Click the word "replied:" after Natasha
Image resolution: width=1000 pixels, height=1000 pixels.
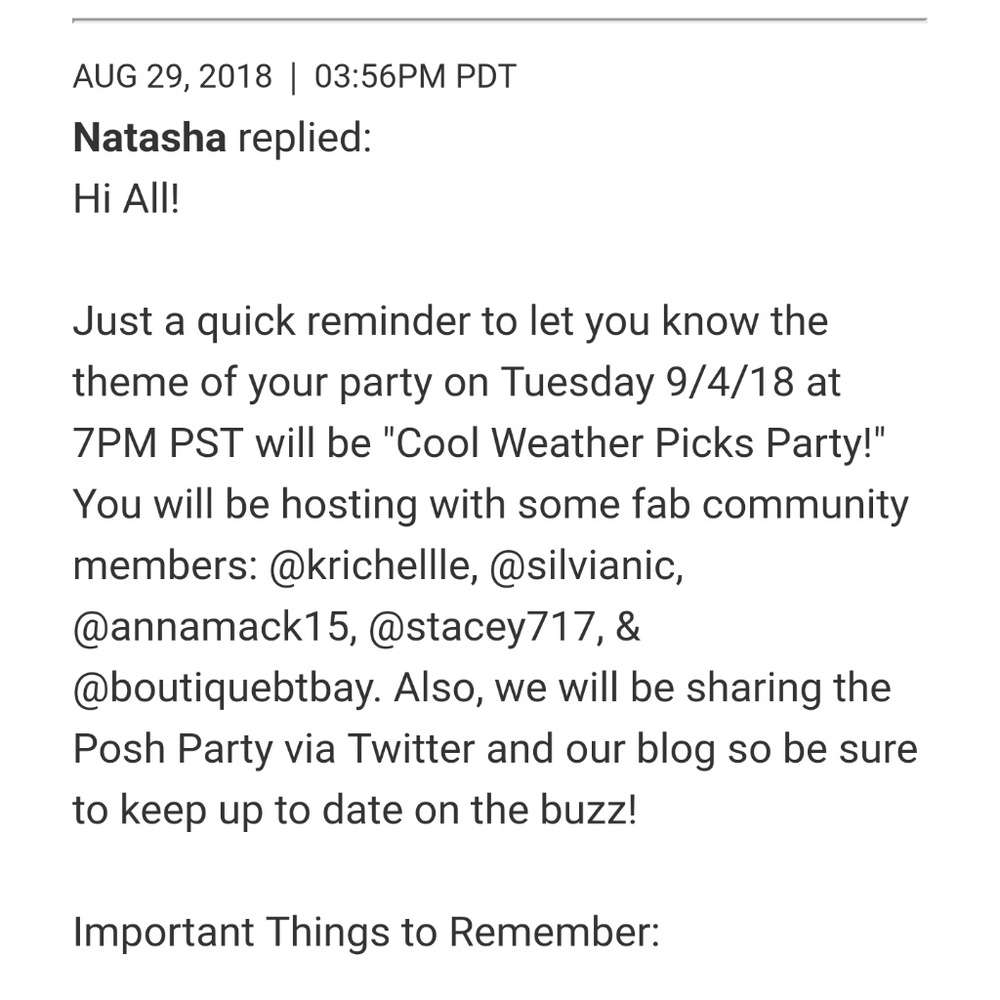coord(305,138)
